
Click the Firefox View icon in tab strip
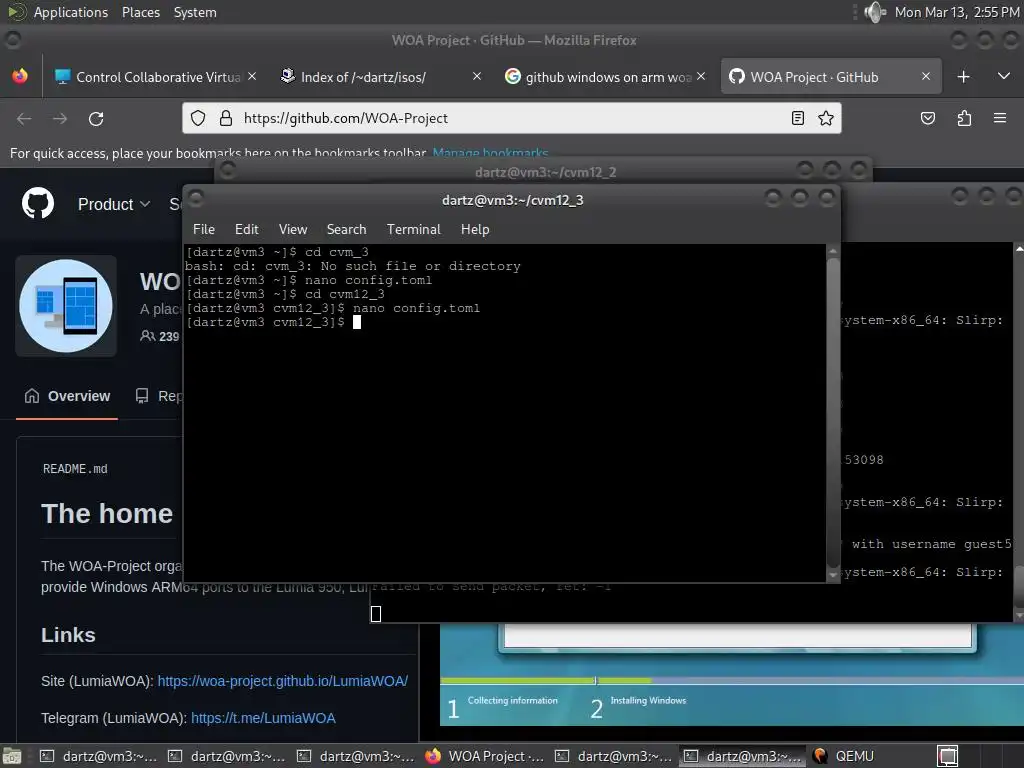[20, 76]
